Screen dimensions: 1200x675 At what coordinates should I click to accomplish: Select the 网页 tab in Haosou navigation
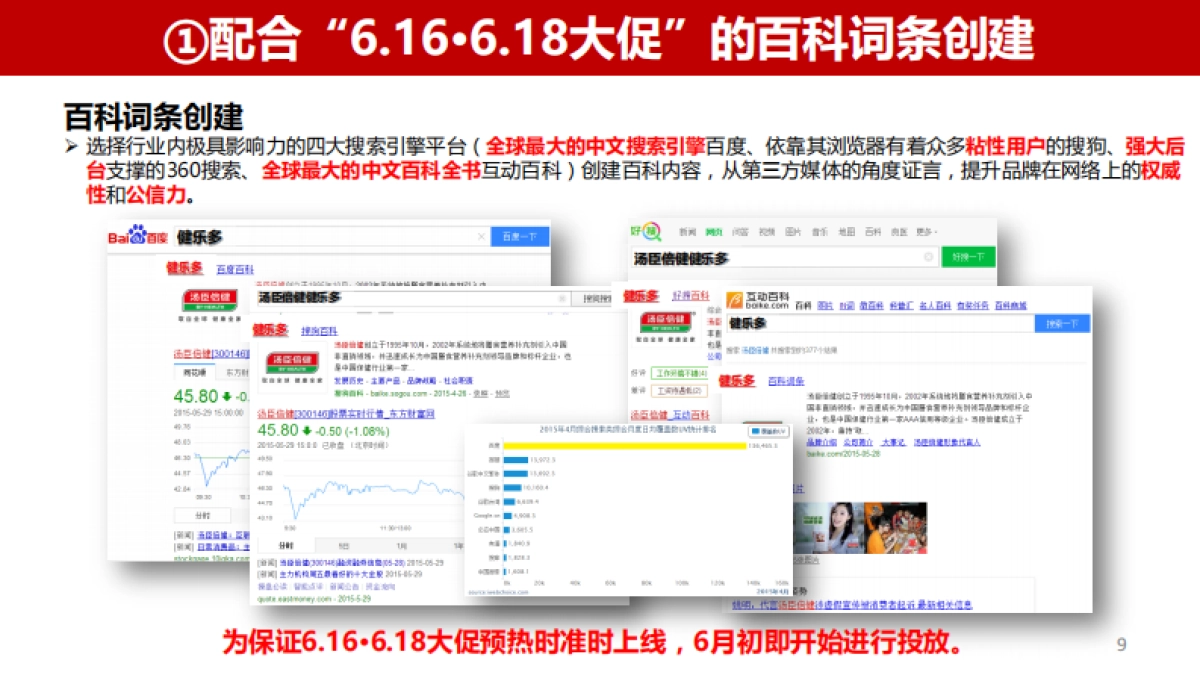[x=716, y=230]
